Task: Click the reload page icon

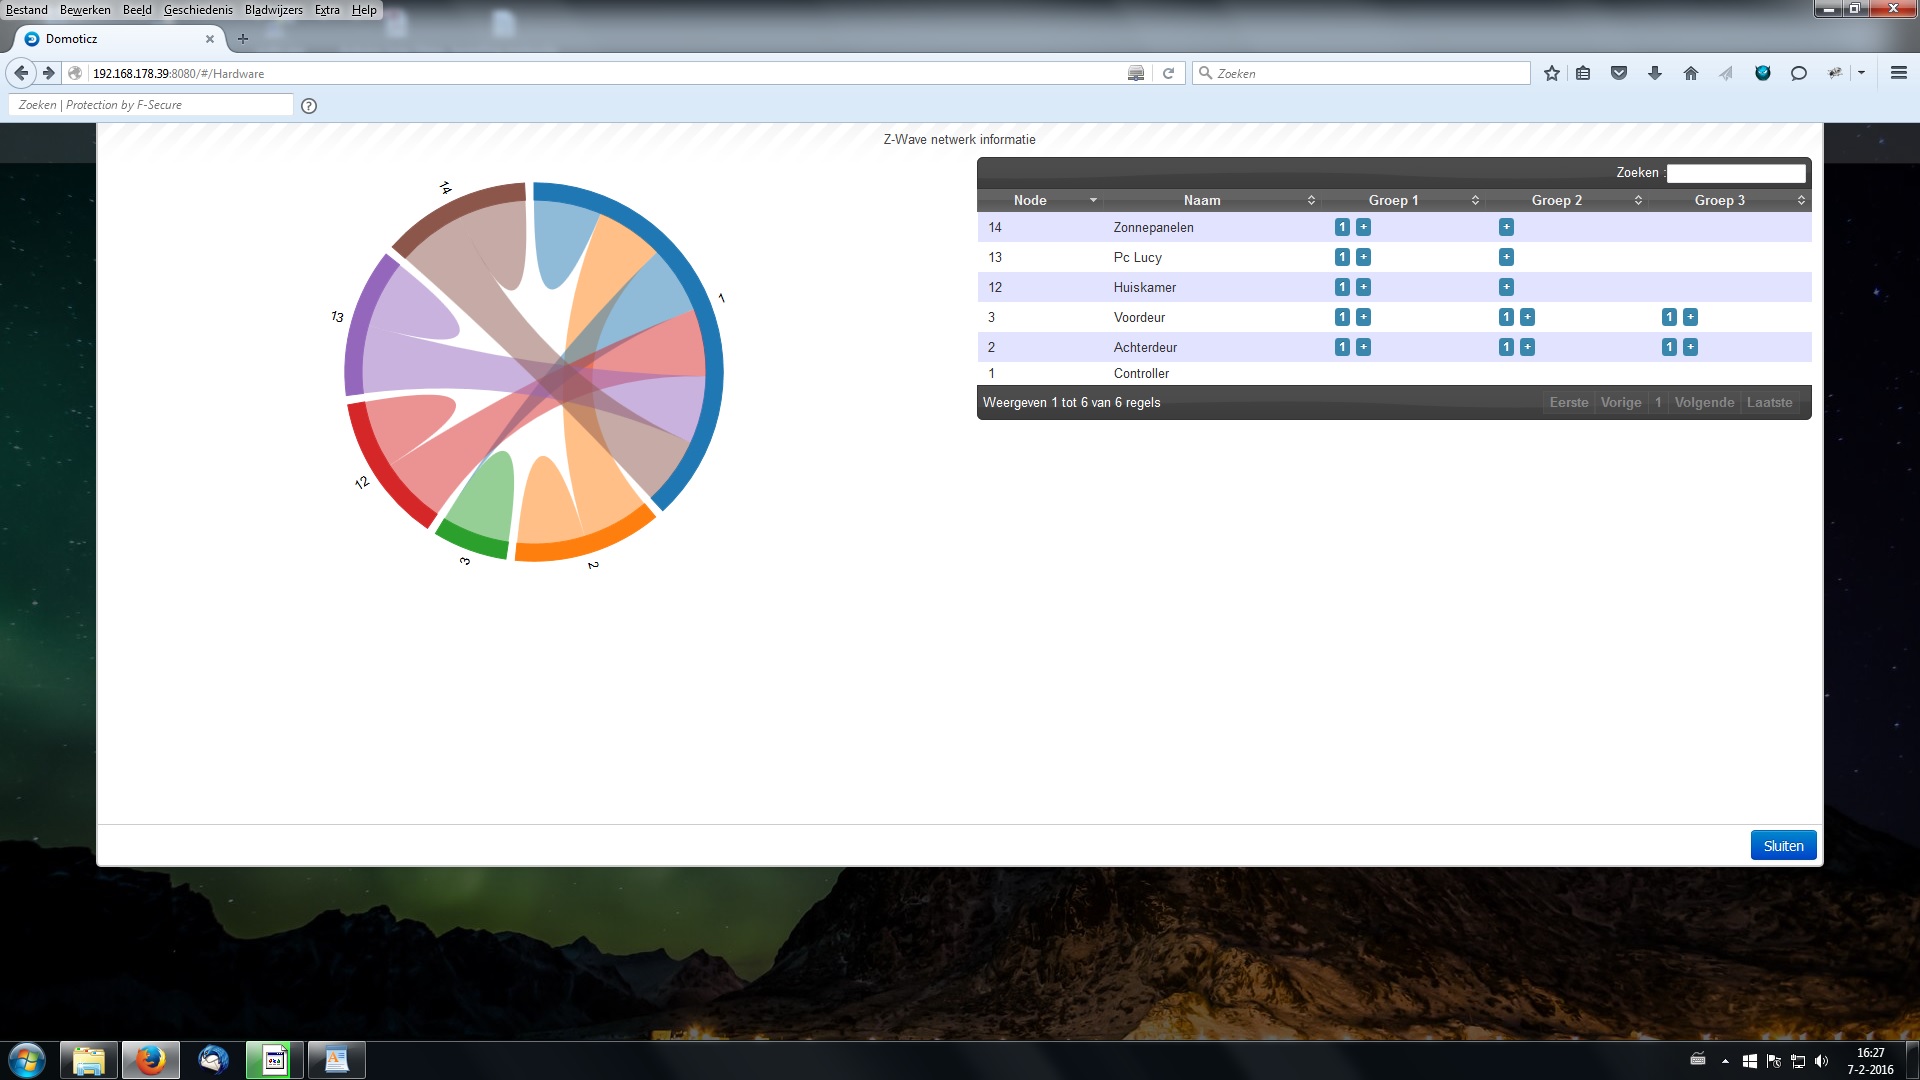Action: pyautogui.click(x=1168, y=73)
